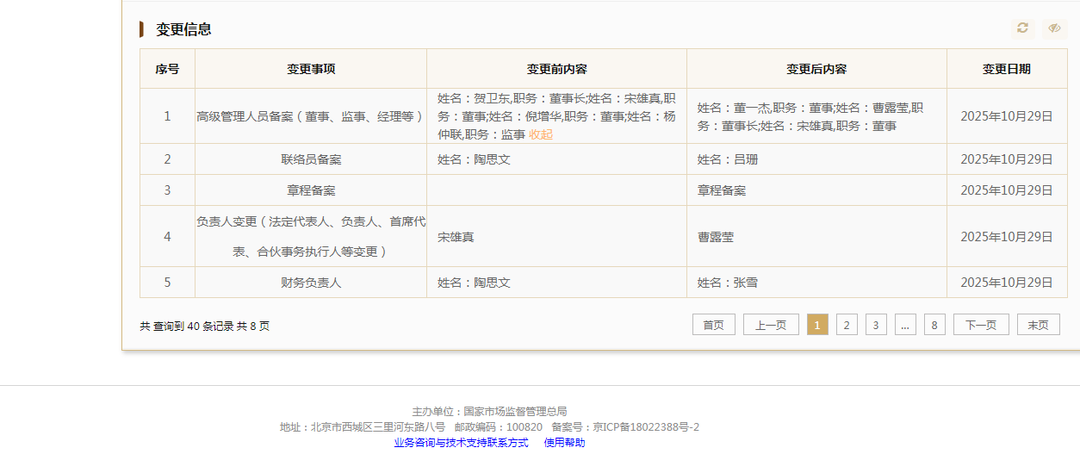
Task: Open pagination page 3
Action: 876,324
